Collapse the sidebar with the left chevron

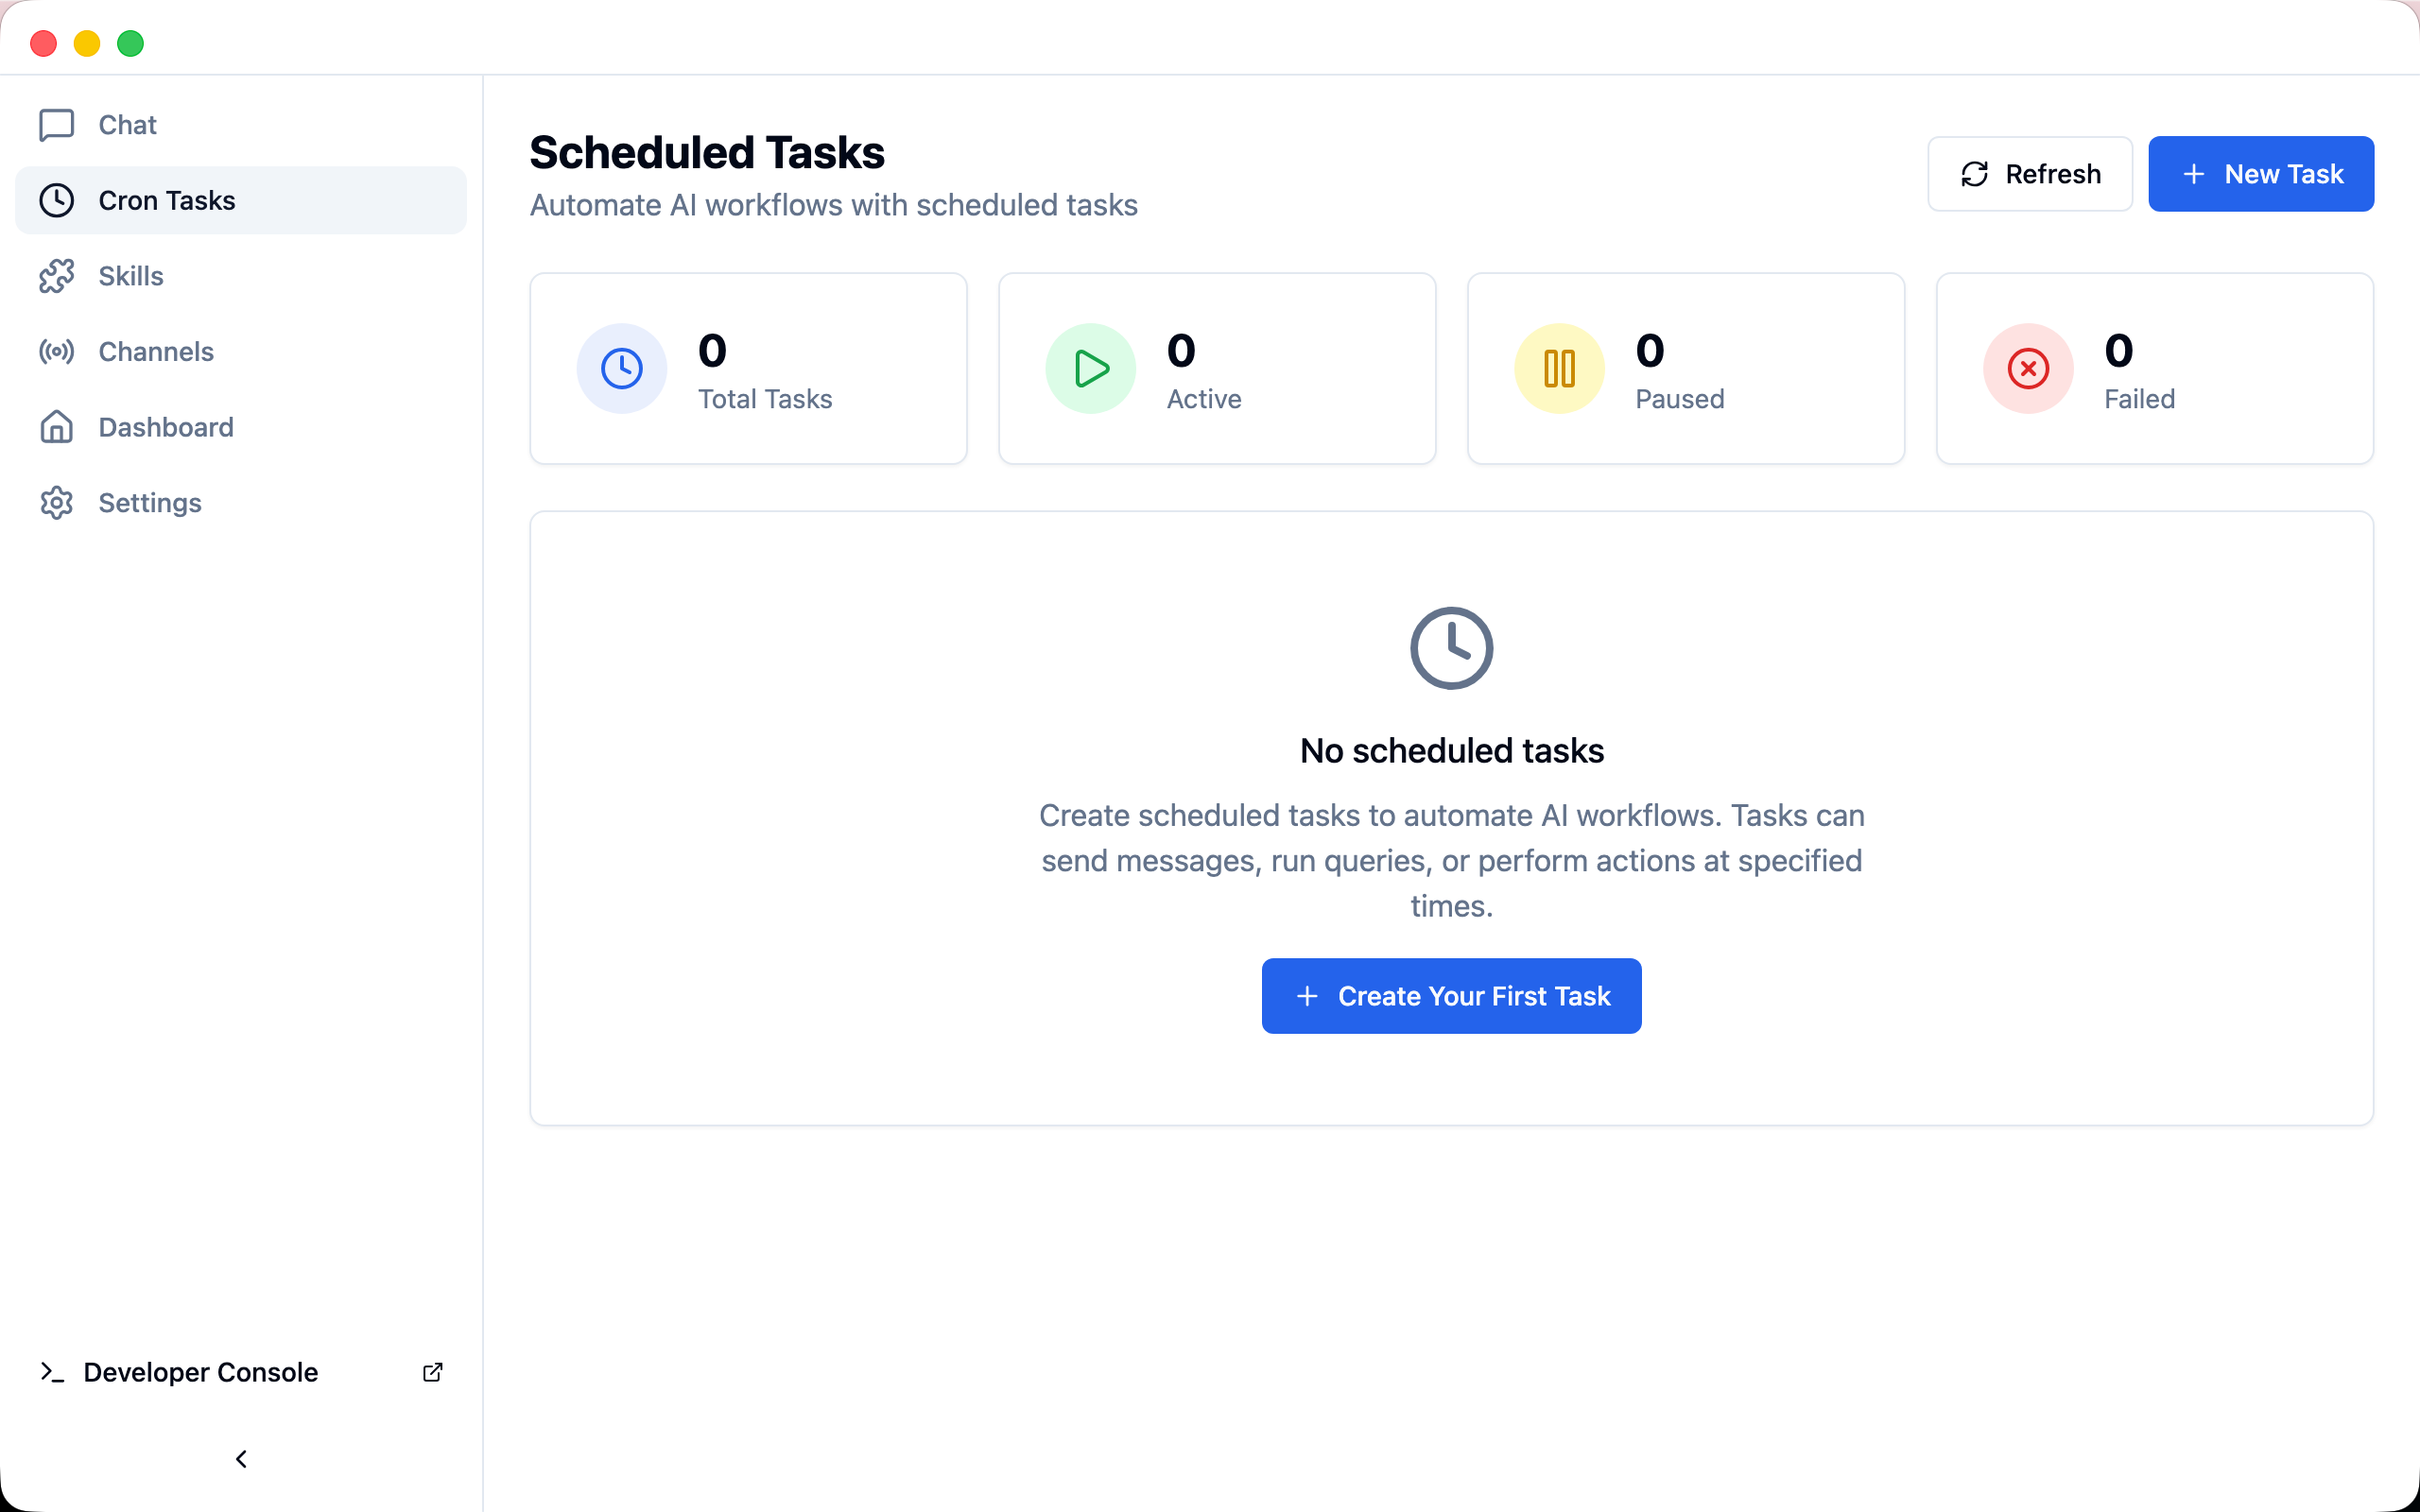pos(241,1459)
